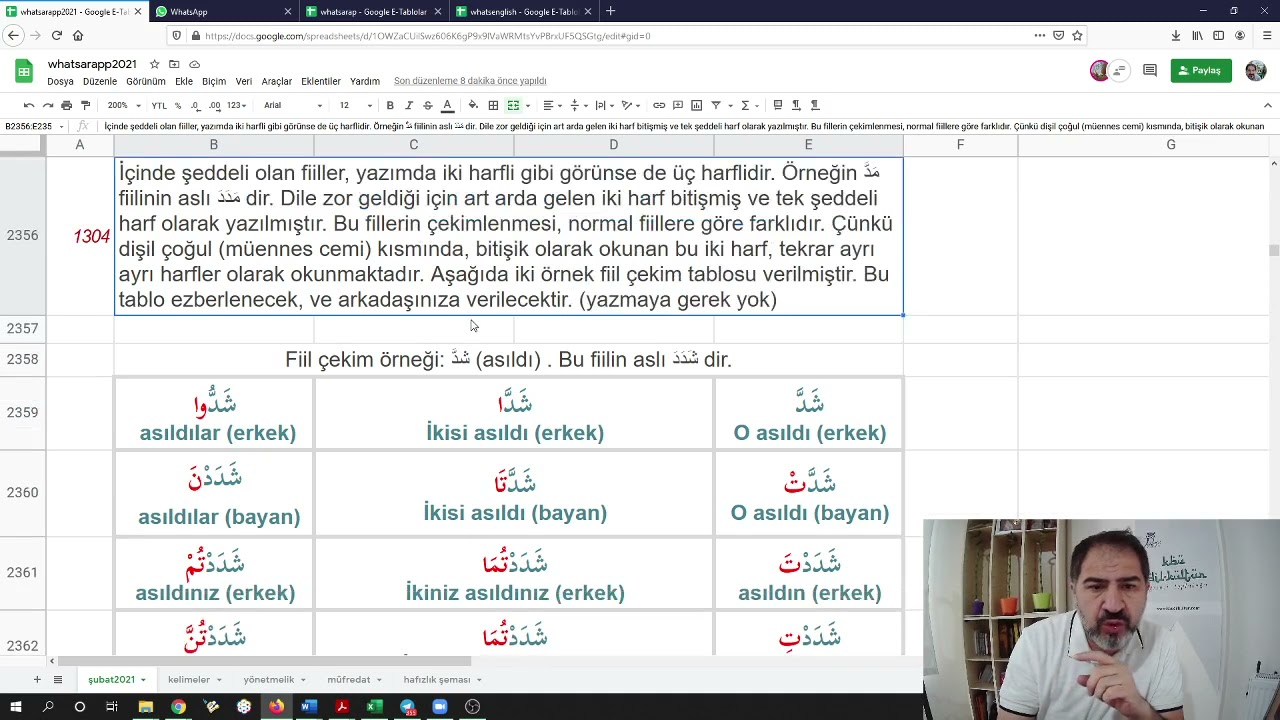This screenshot has width=1280, height=720.
Task: Click the redo arrow in toolbar
Action: 47,105
